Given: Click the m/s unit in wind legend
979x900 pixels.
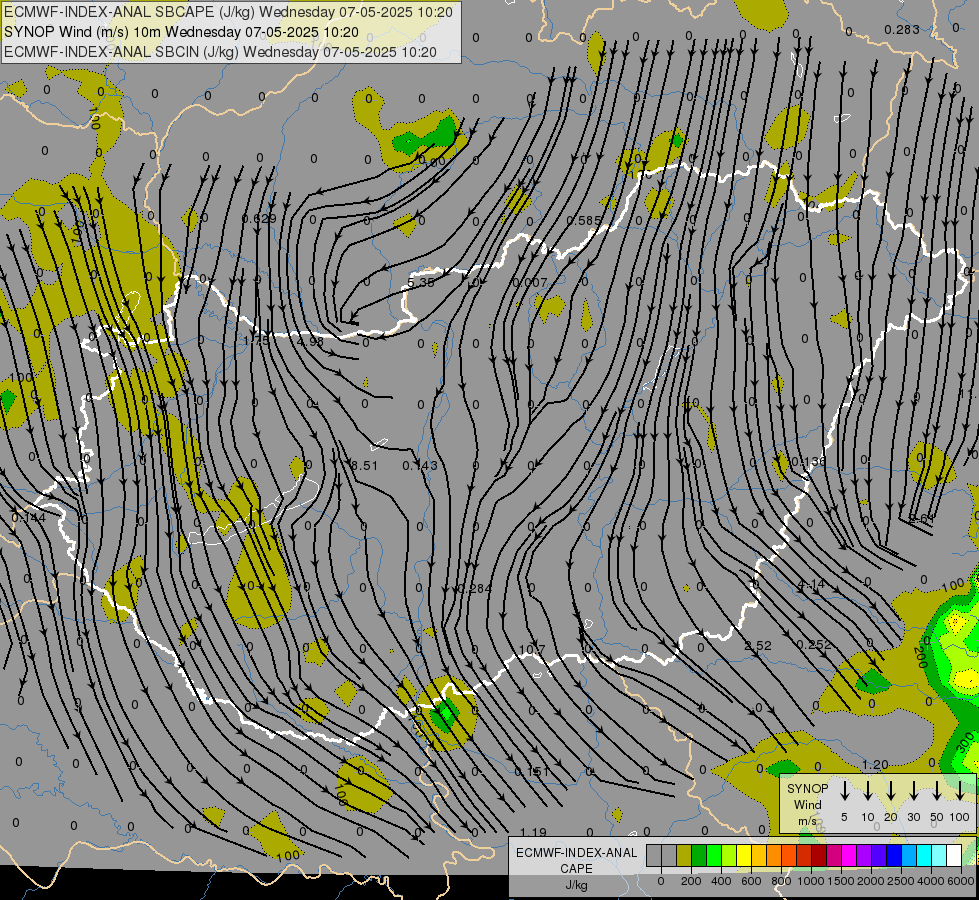Looking at the screenshot, I should tap(807, 820).
